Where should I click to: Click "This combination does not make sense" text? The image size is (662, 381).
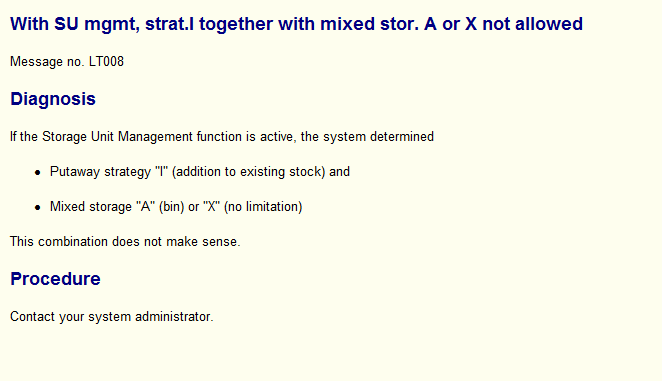click(x=125, y=242)
